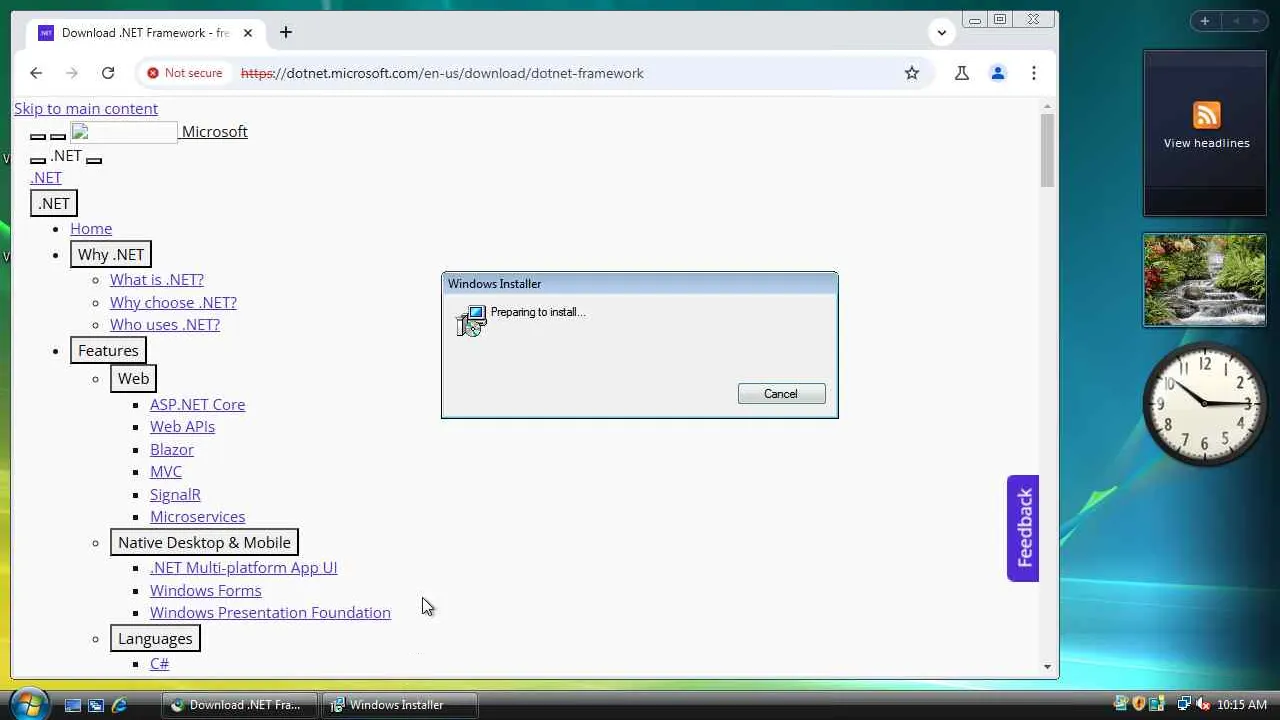This screenshot has height=720, width=1280.
Task: Cancel the Windows Installer dialog
Action: tap(781, 394)
